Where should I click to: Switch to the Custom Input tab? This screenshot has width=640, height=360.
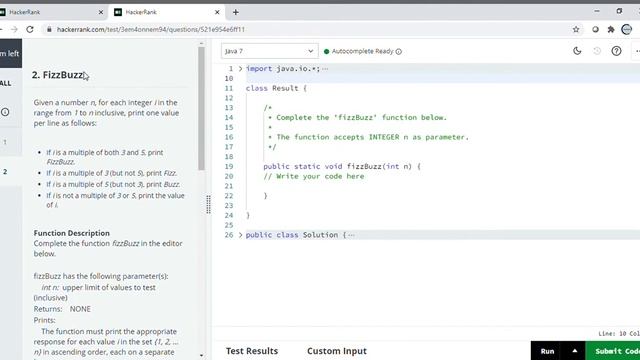337,351
